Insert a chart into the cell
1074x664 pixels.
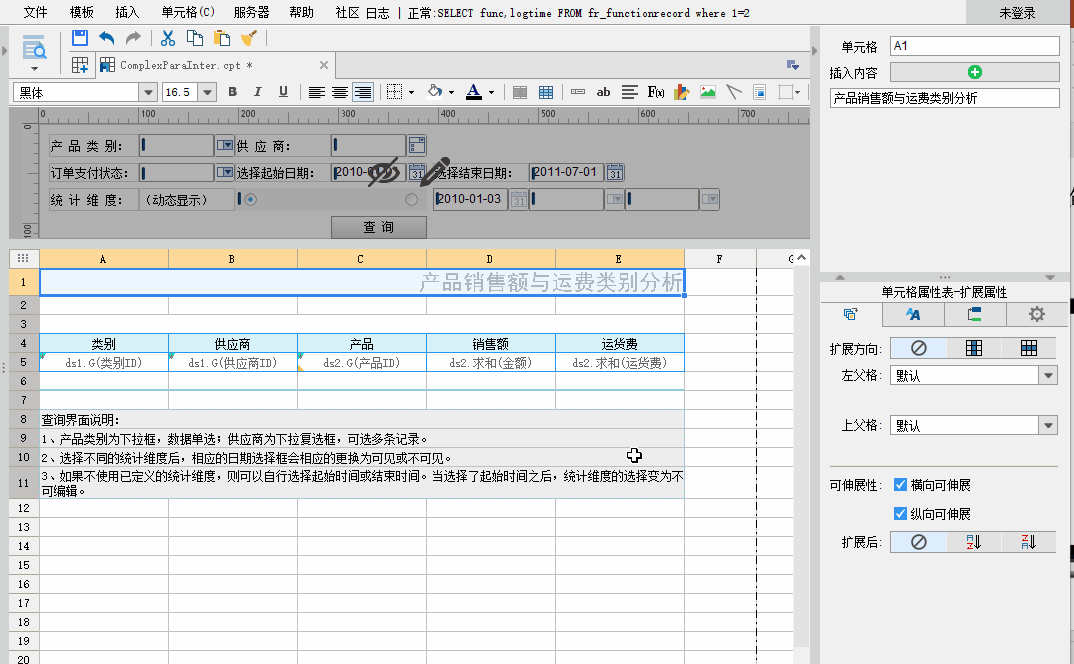[x=682, y=92]
